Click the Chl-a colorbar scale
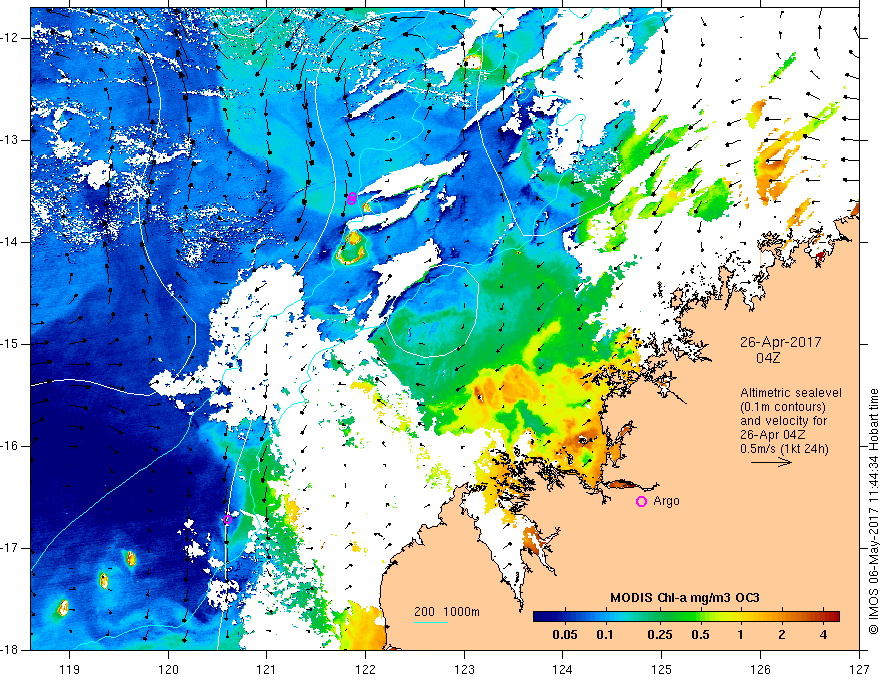 [686, 616]
